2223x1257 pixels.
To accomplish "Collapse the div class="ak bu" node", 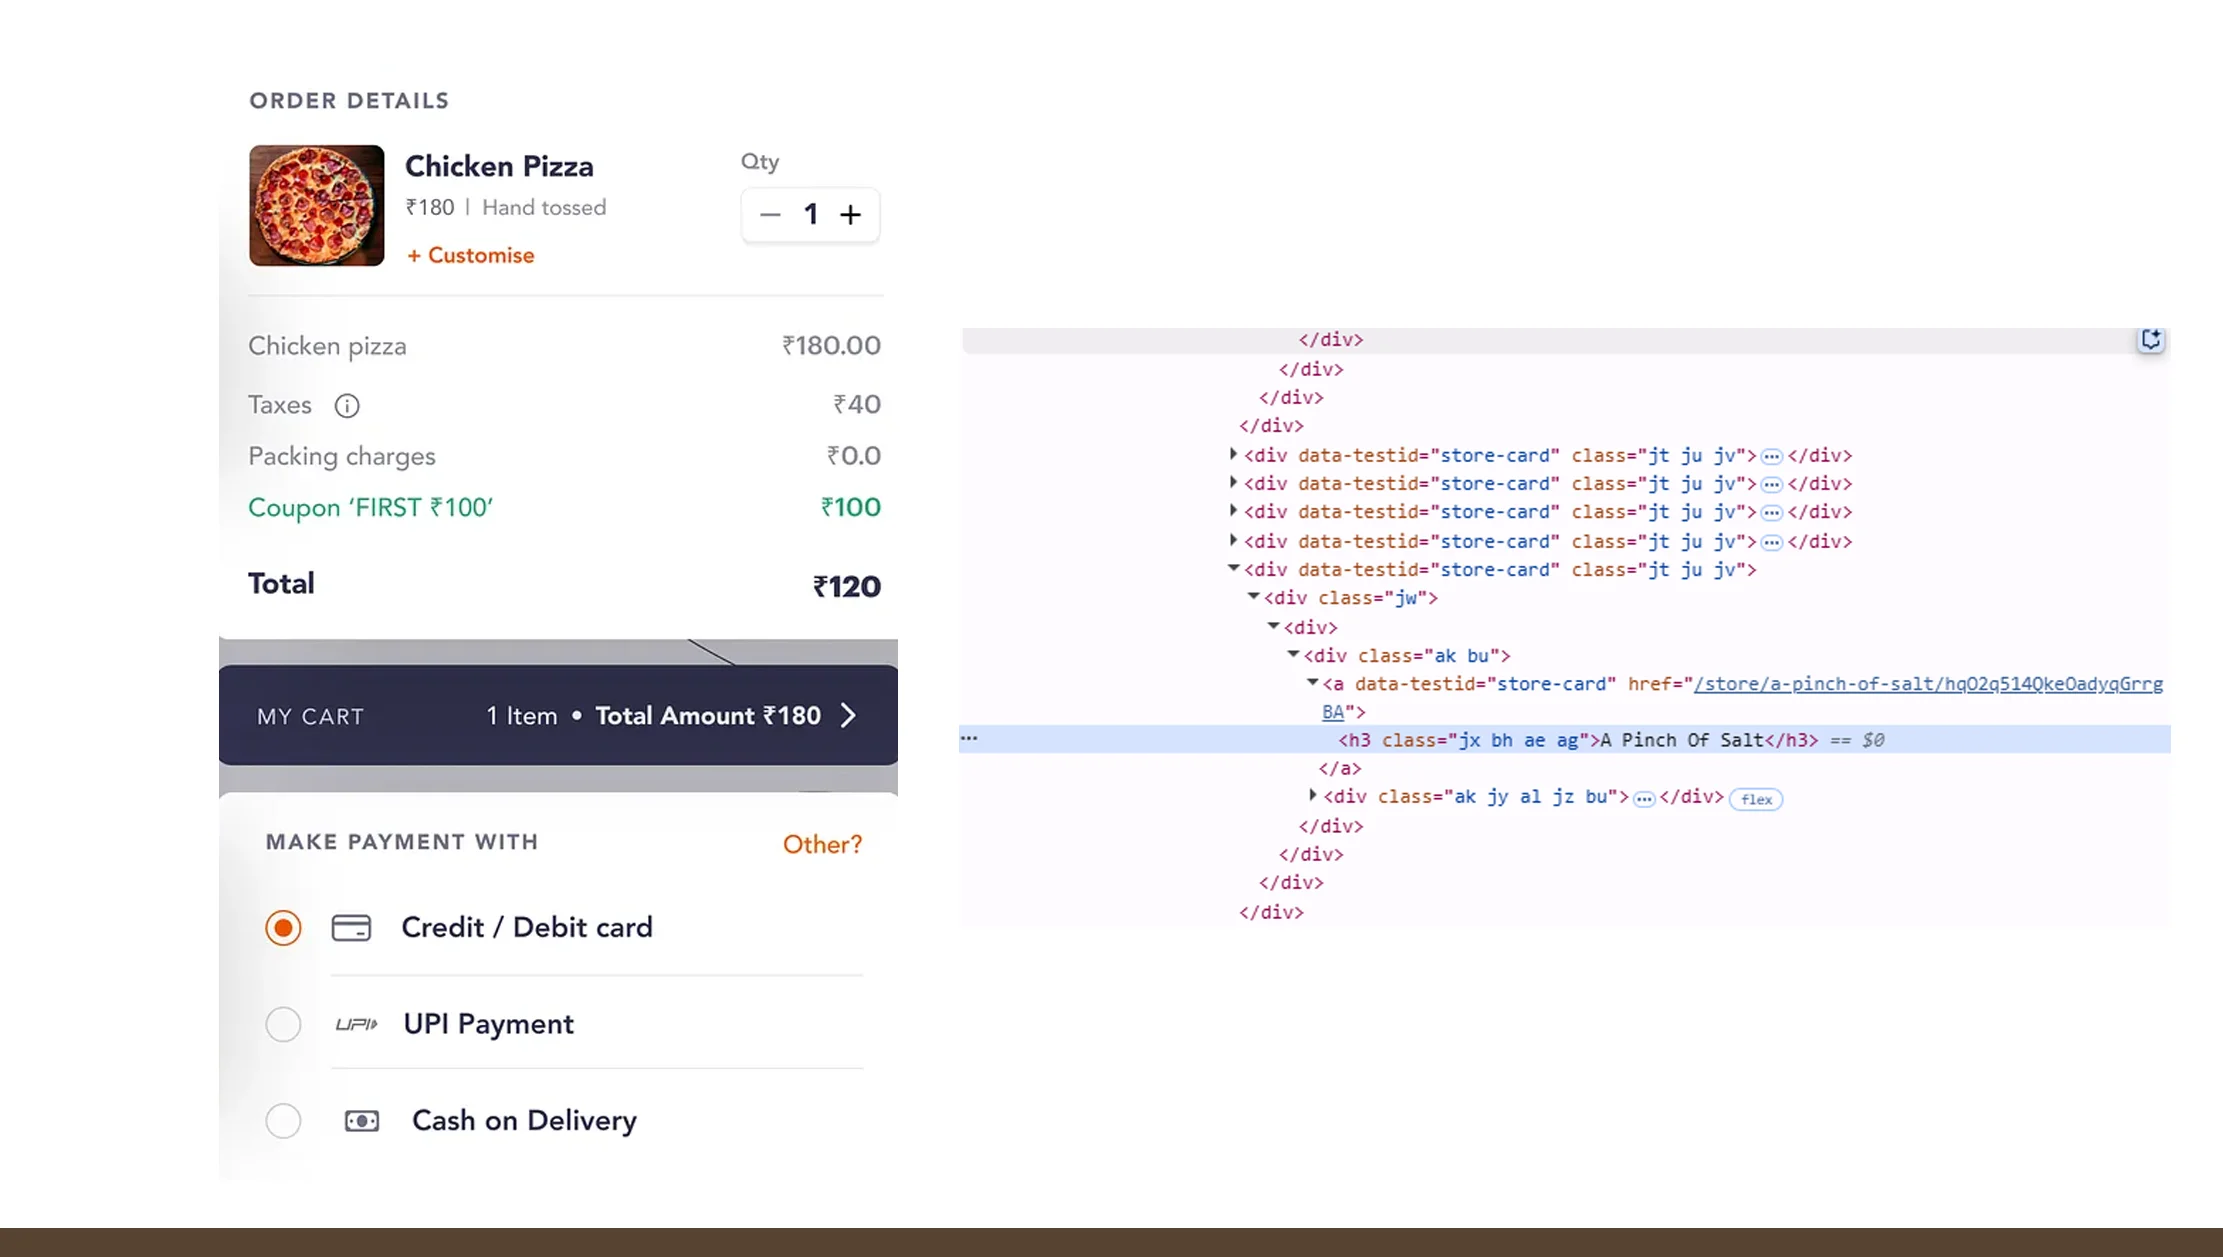I will [x=1293, y=655].
